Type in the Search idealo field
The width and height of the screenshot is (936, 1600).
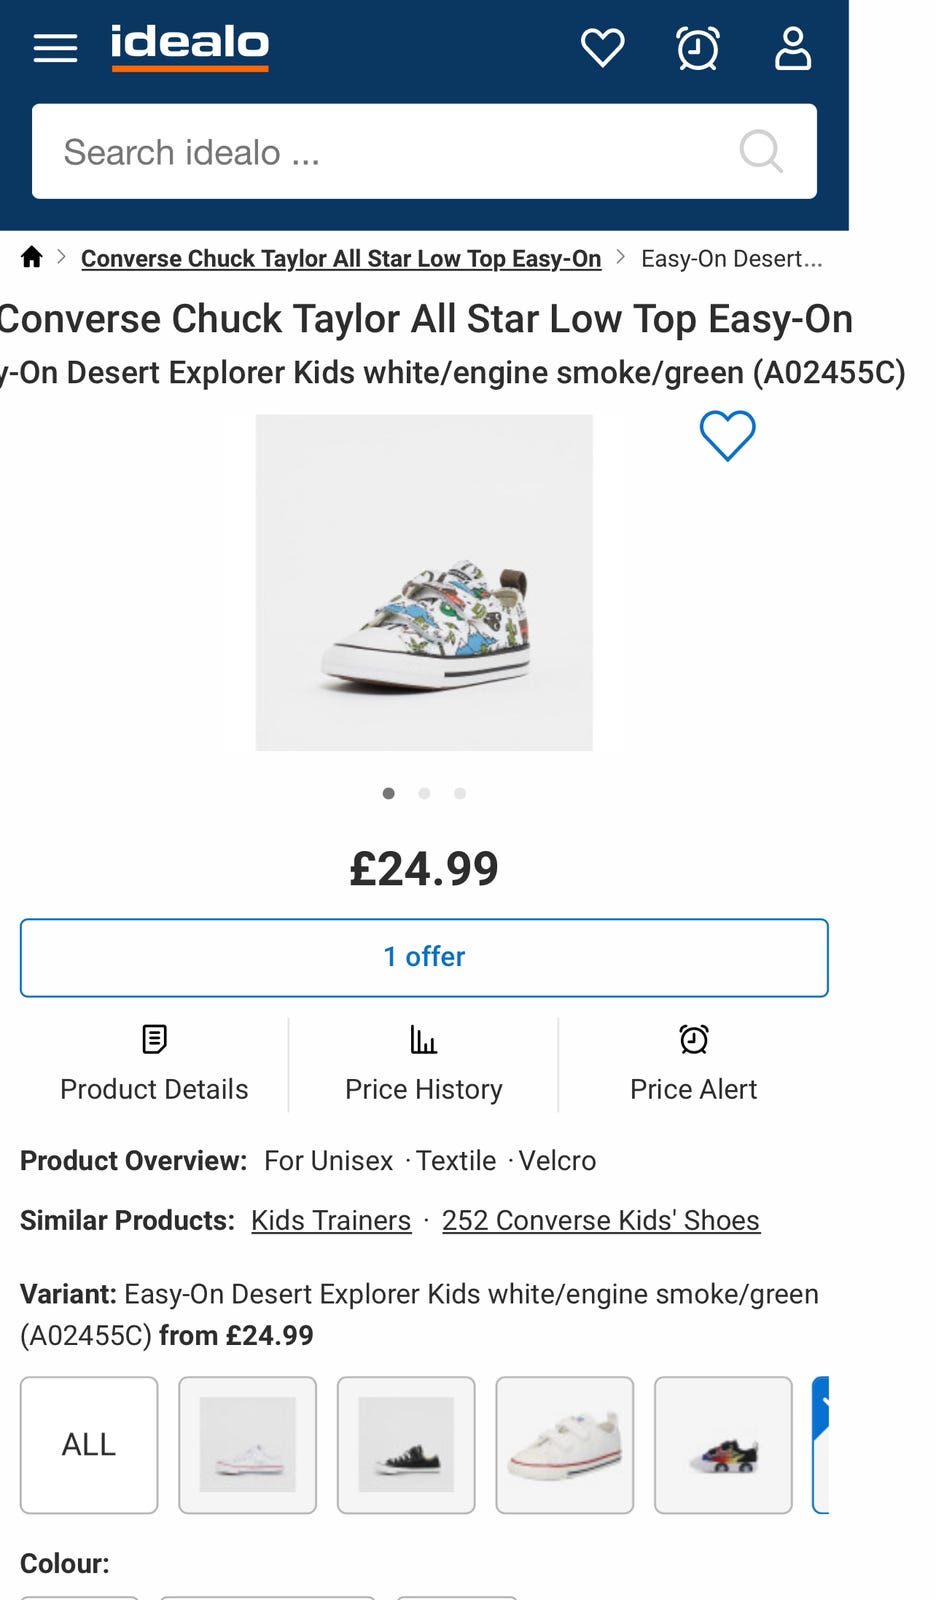pos(380,152)
